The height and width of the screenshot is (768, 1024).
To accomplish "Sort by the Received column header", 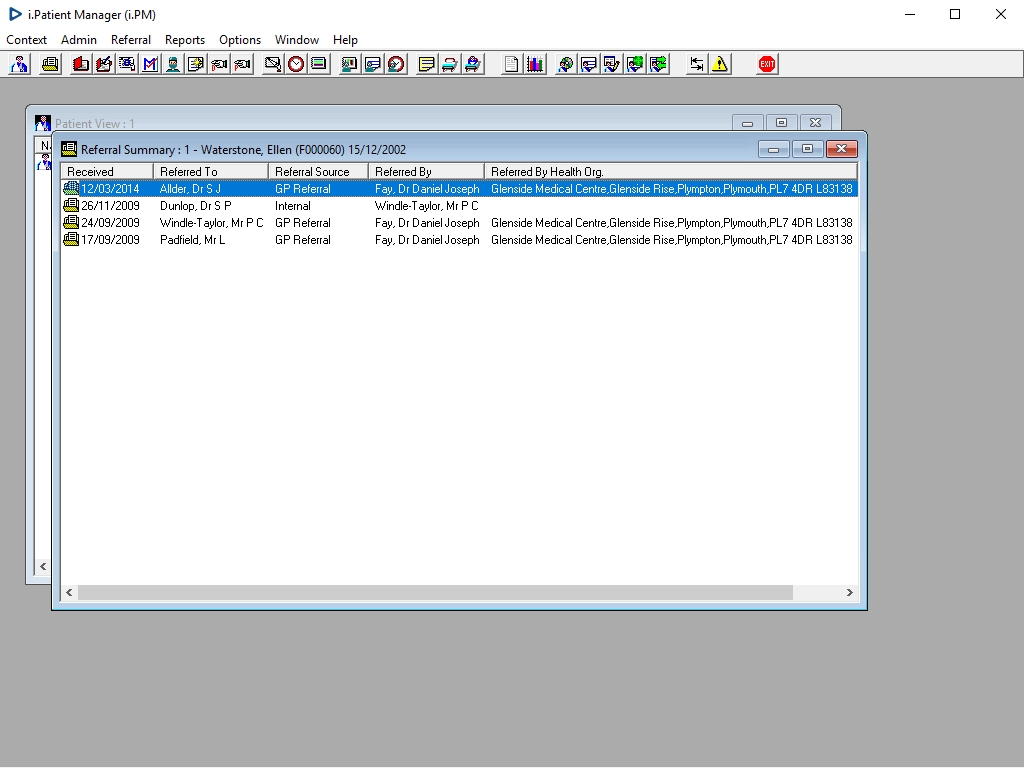I will (x=107, y=172).
